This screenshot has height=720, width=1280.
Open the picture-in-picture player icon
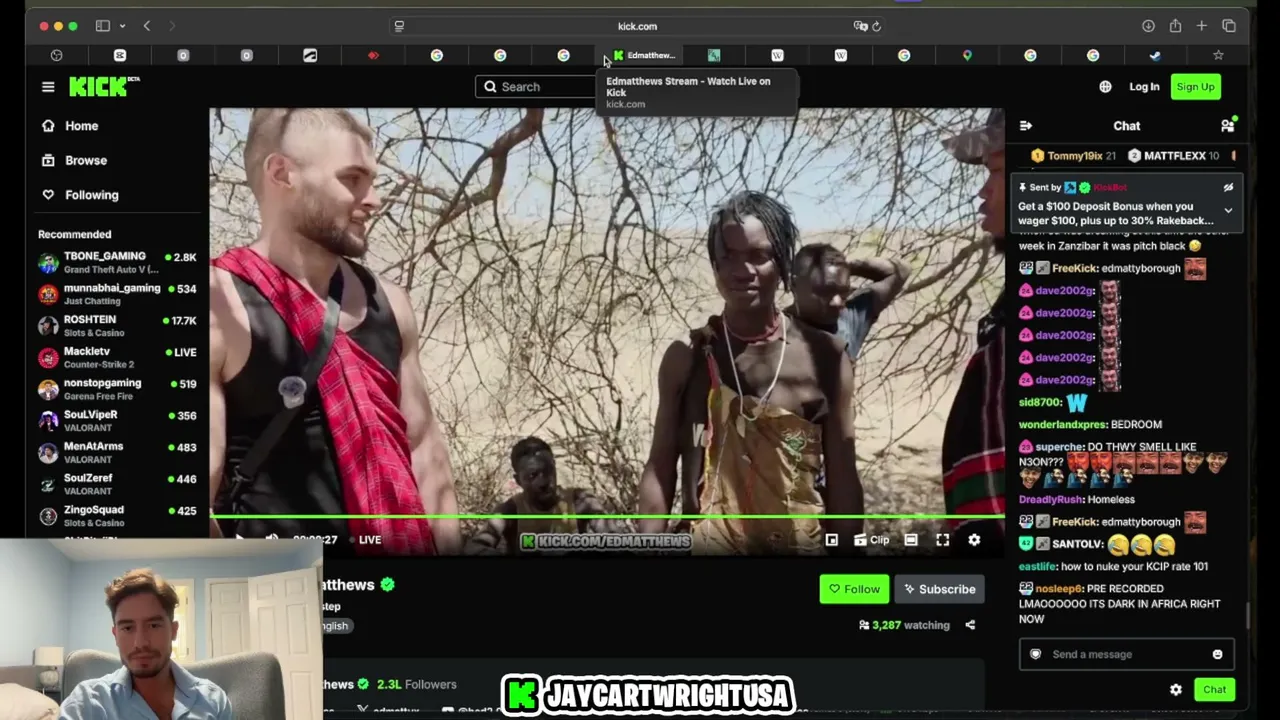tap(831, 540)
